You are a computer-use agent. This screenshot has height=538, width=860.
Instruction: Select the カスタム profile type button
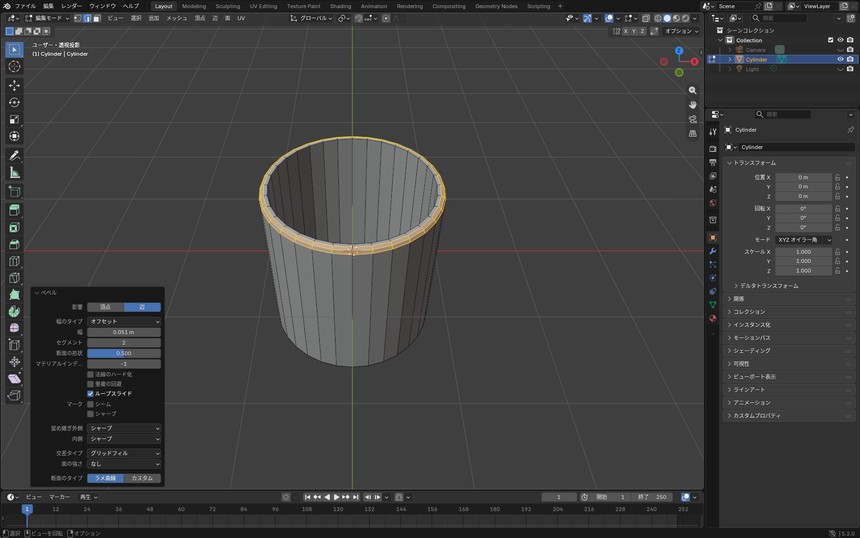(x=142, y=478)
